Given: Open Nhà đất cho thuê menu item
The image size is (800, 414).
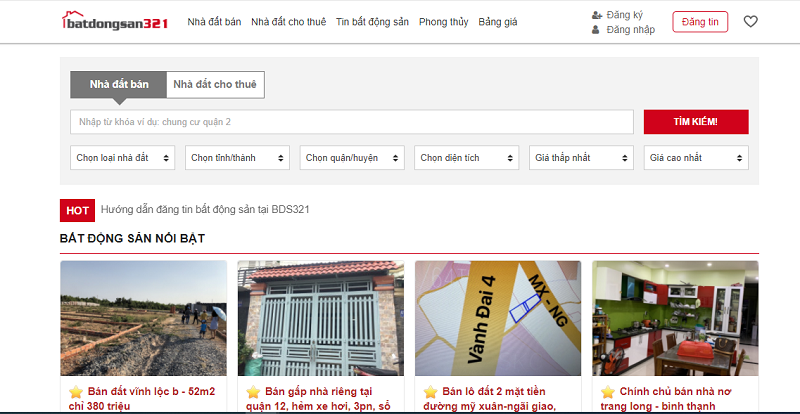Looking at the screenshot, I should [x=288, y=22].
